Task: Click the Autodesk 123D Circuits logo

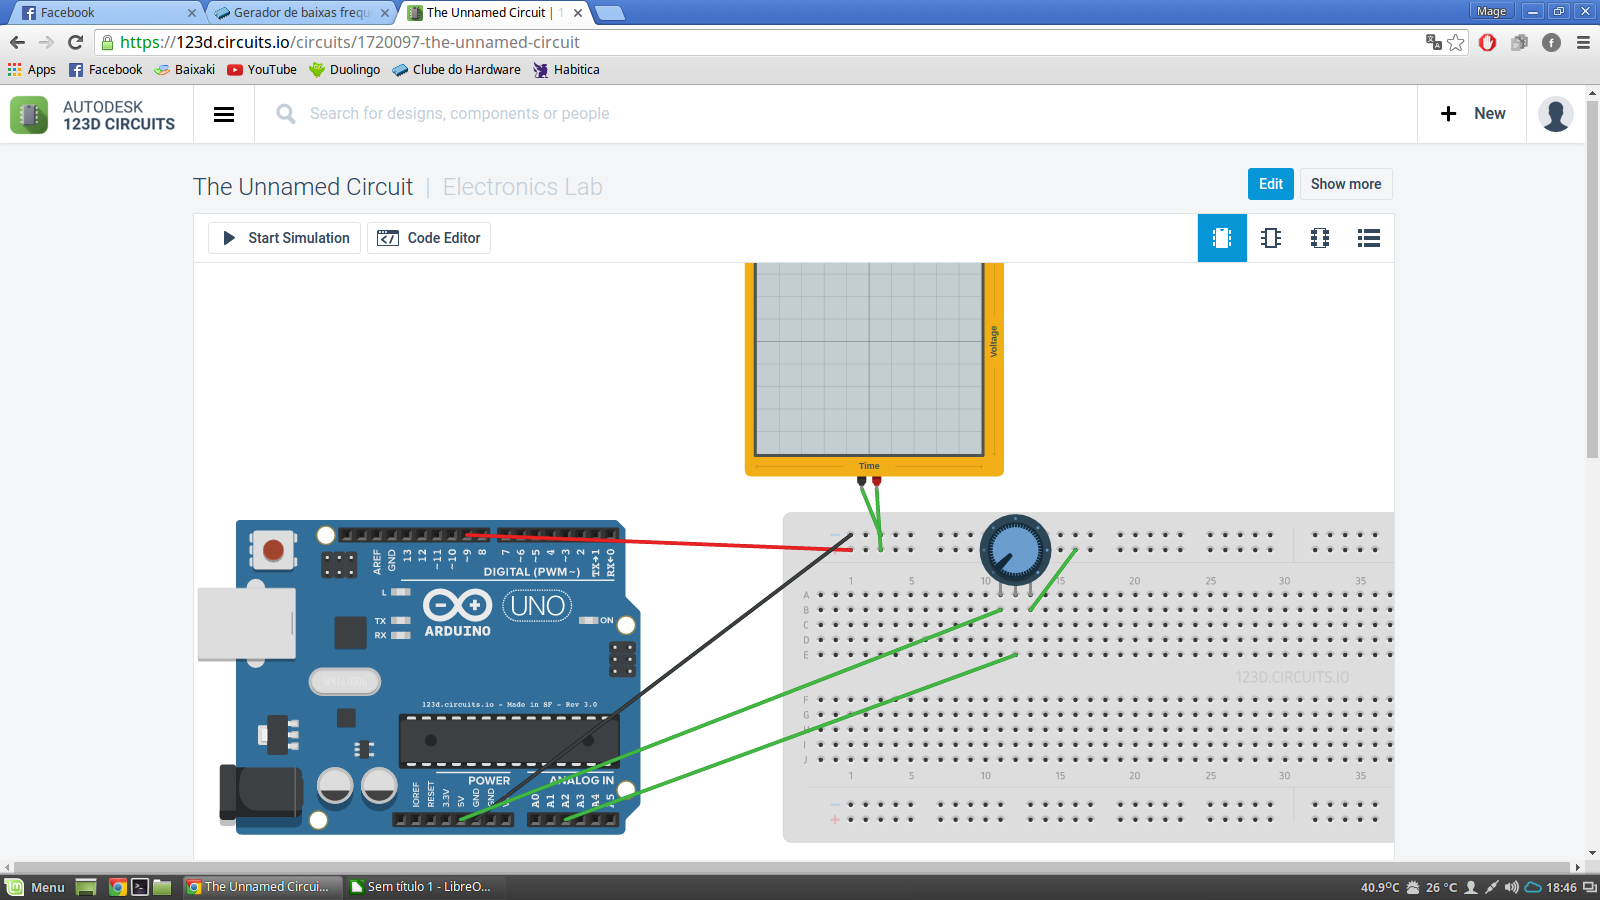Action: pos(93,115)
